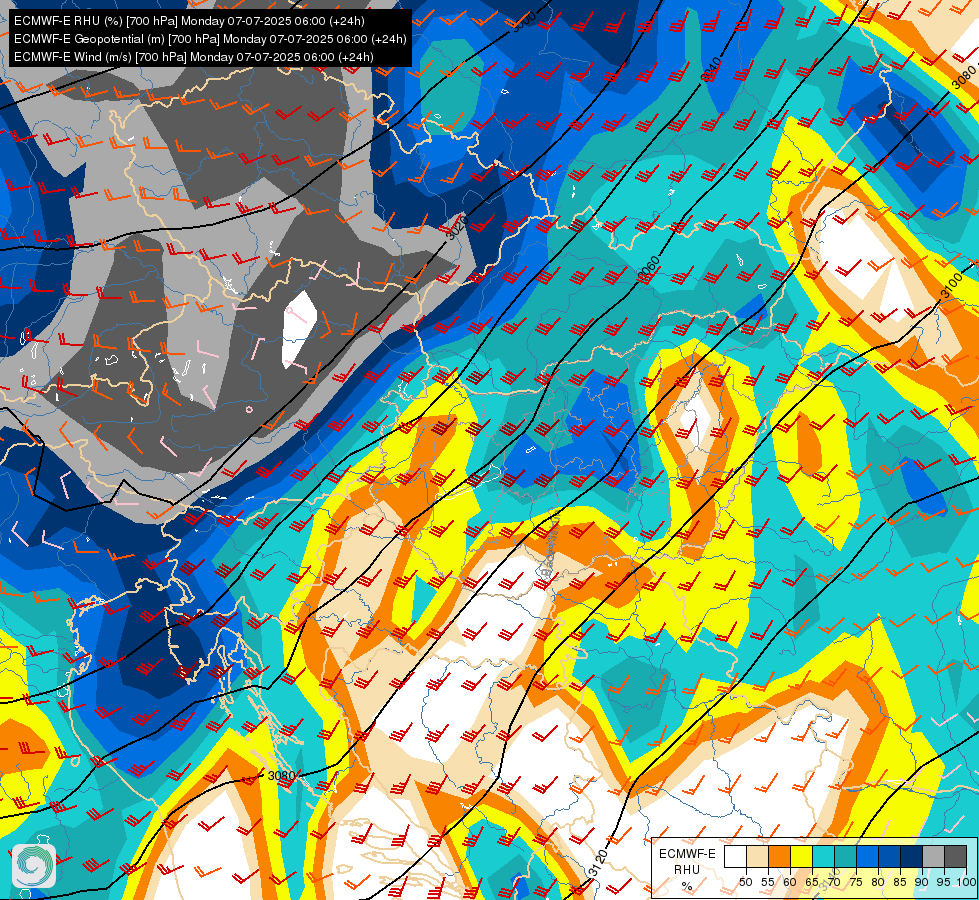Screen dimensions: 979x900
Task: Select the ECMWF-E RHU 700 hPa title line
Action: 189,21
